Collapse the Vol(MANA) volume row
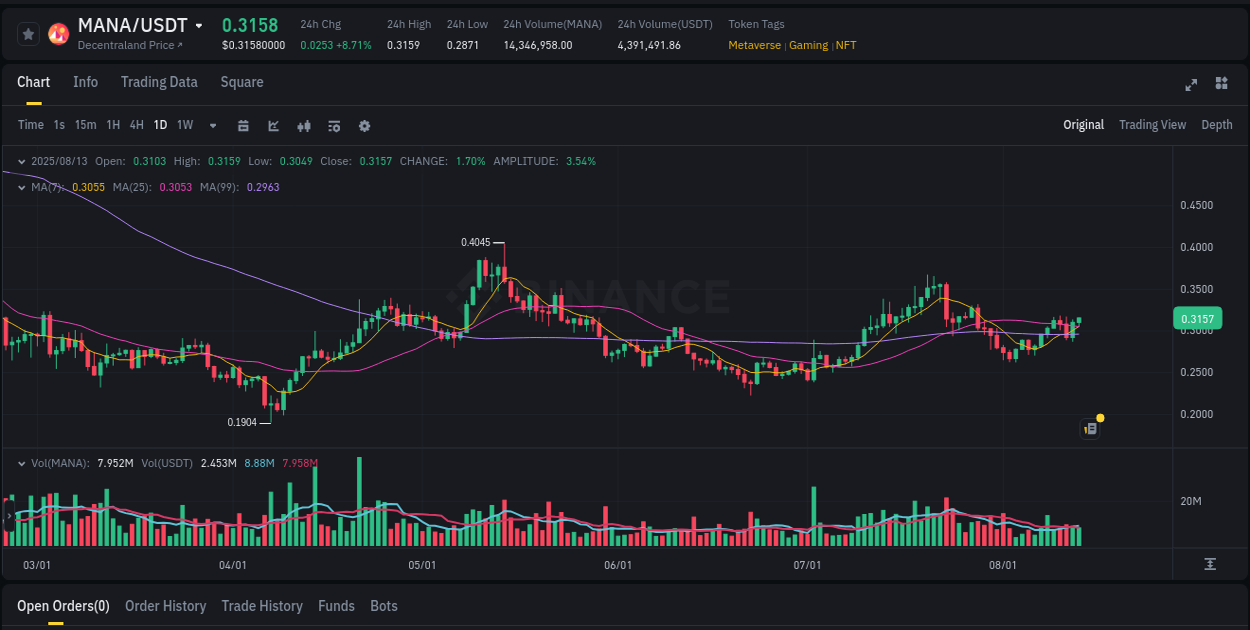Screen dimensions: 1250x630 click(x=21, y=462)
